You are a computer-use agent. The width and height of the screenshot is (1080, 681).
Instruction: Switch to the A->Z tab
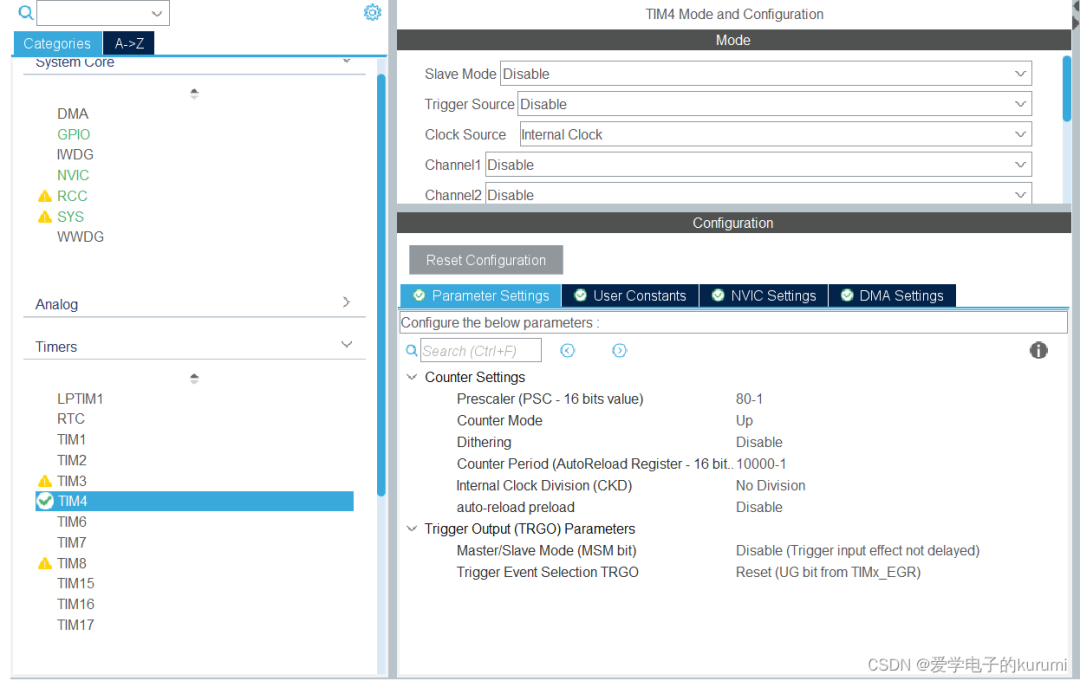pos(130,43)
